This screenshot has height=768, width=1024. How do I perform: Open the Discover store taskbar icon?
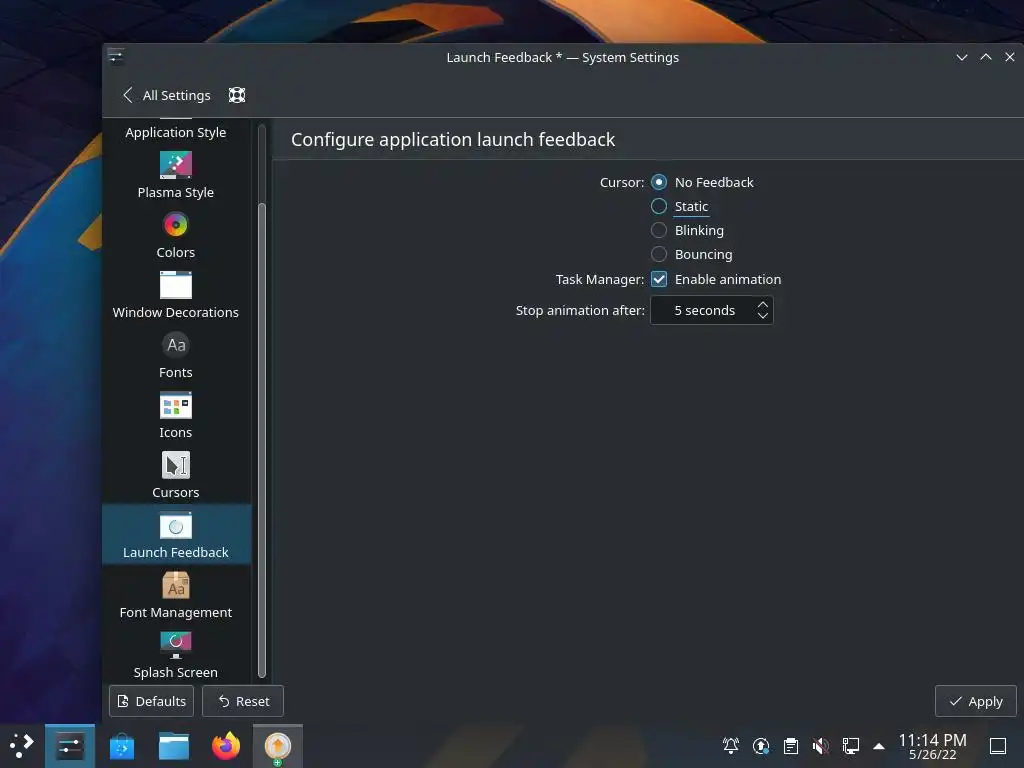click(x=122, y=746)
